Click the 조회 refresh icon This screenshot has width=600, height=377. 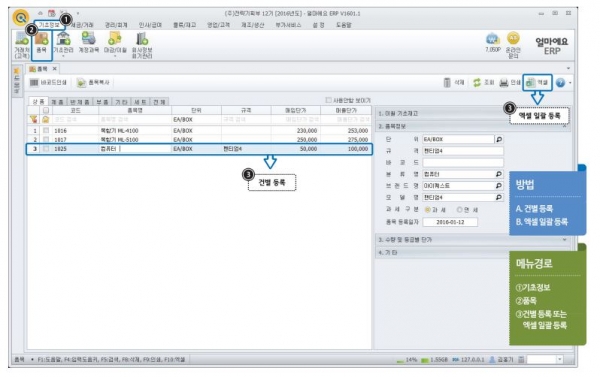tap(477, 82)
